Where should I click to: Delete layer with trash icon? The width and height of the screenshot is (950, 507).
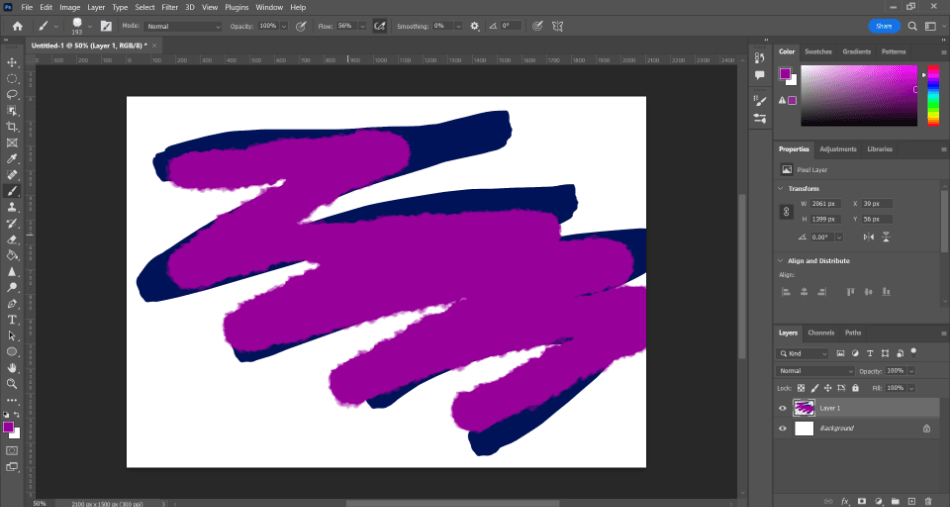click(x=928, y=502)
